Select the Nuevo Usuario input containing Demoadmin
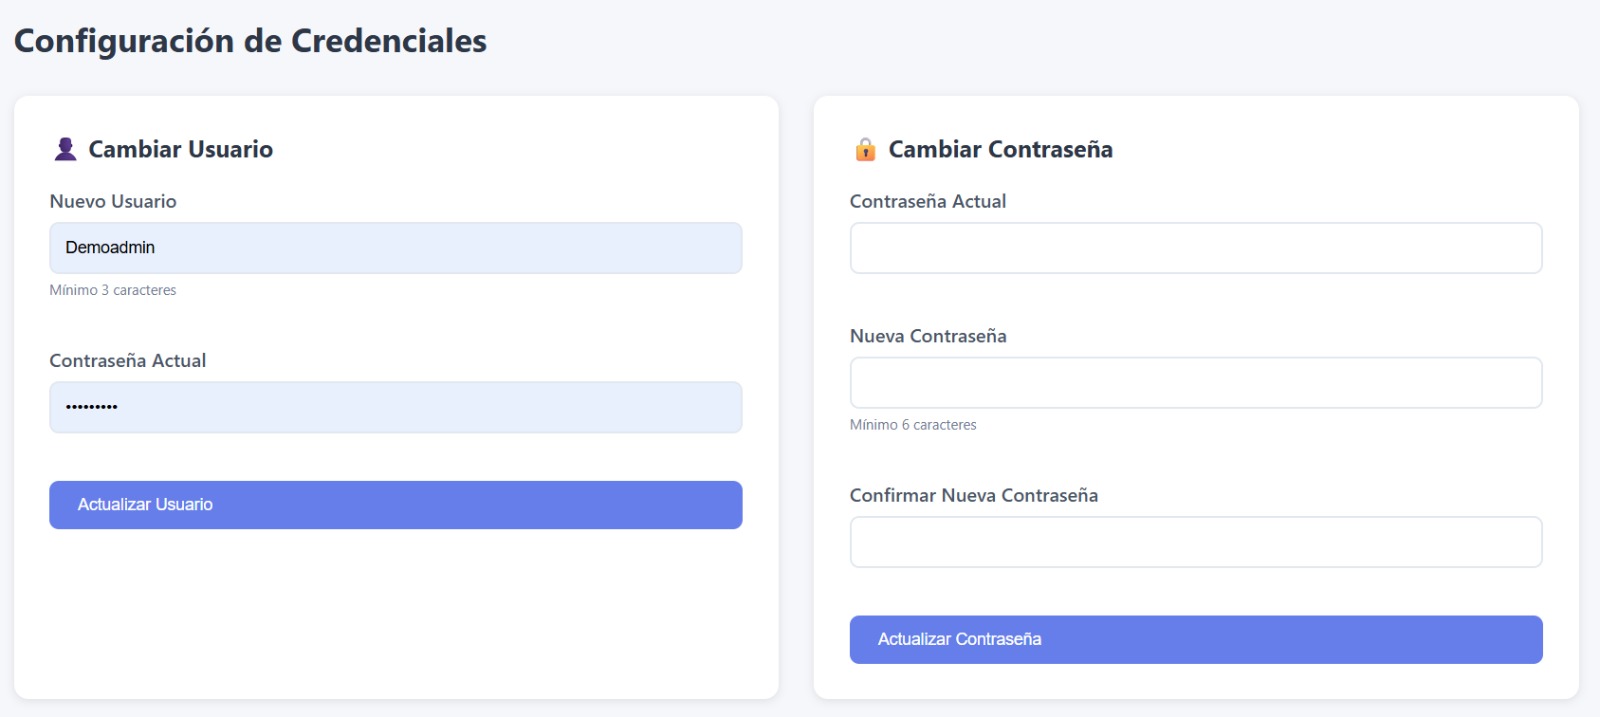Viewport: 1600px width, 717px height. pyautogui.click(x=395, y=247)
